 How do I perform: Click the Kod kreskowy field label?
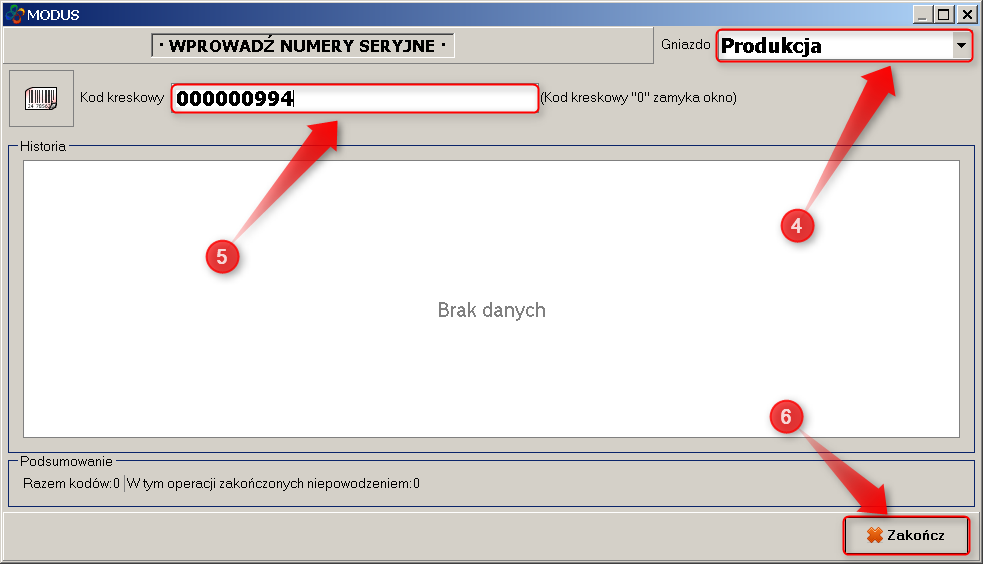(121, 98)
